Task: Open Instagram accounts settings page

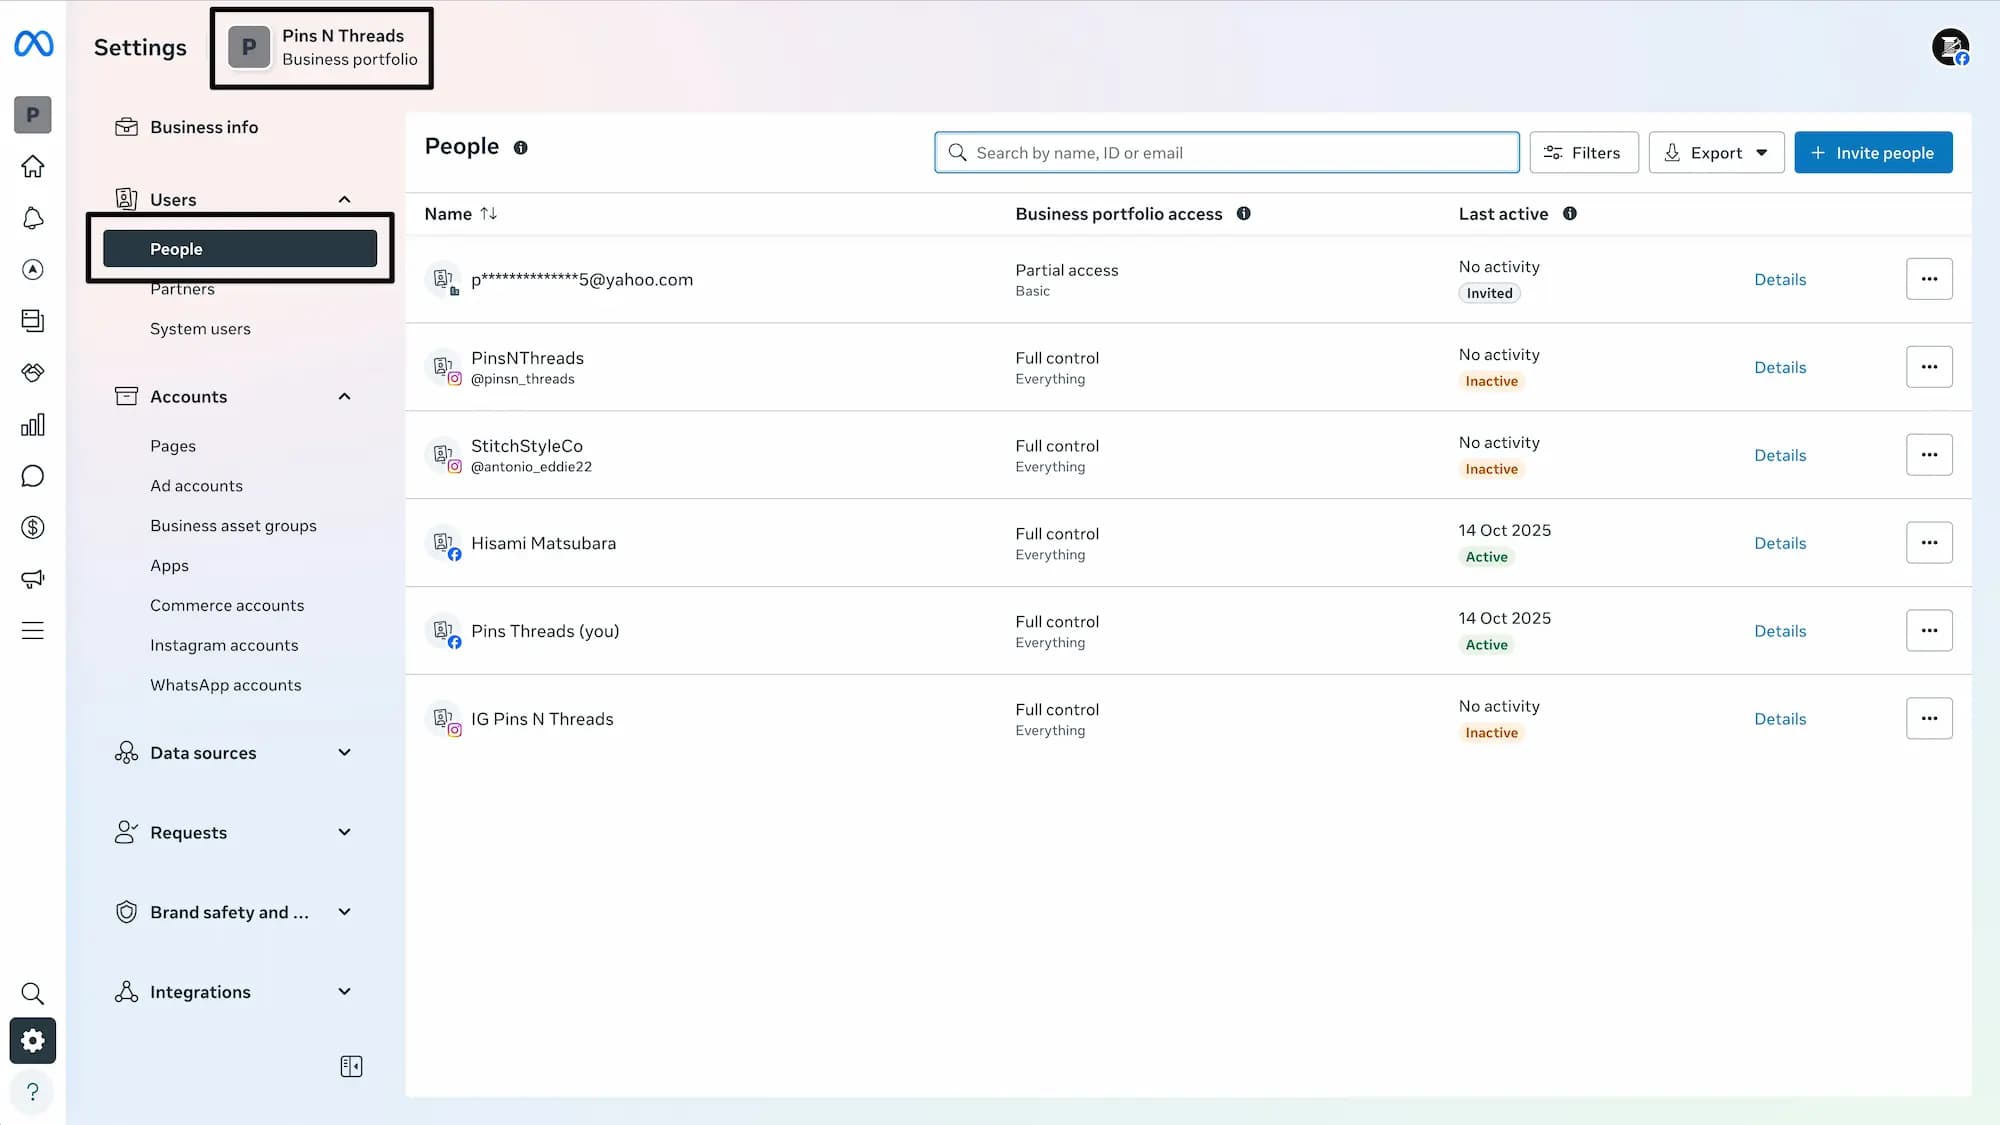Action: click(x=224, y=645)
